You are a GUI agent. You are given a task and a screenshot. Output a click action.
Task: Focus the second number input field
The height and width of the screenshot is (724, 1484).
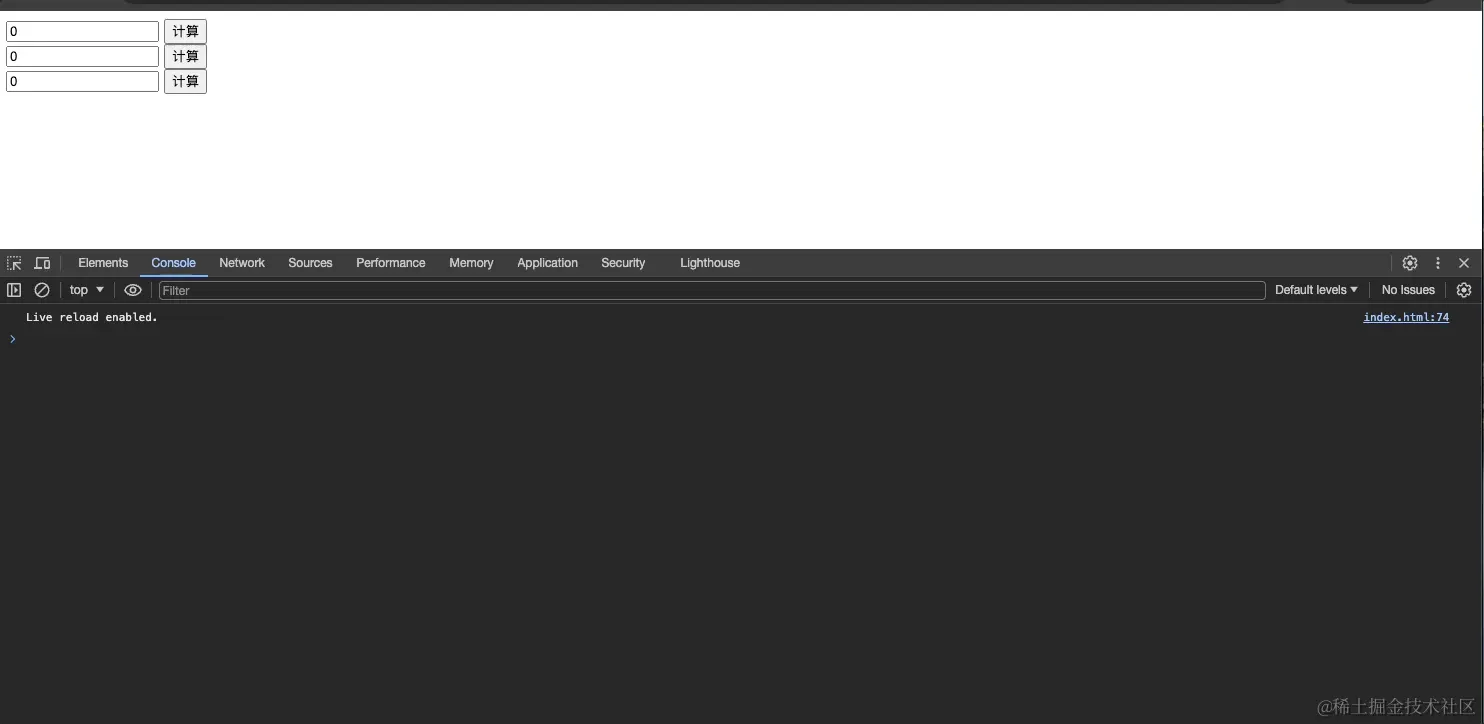83,56
